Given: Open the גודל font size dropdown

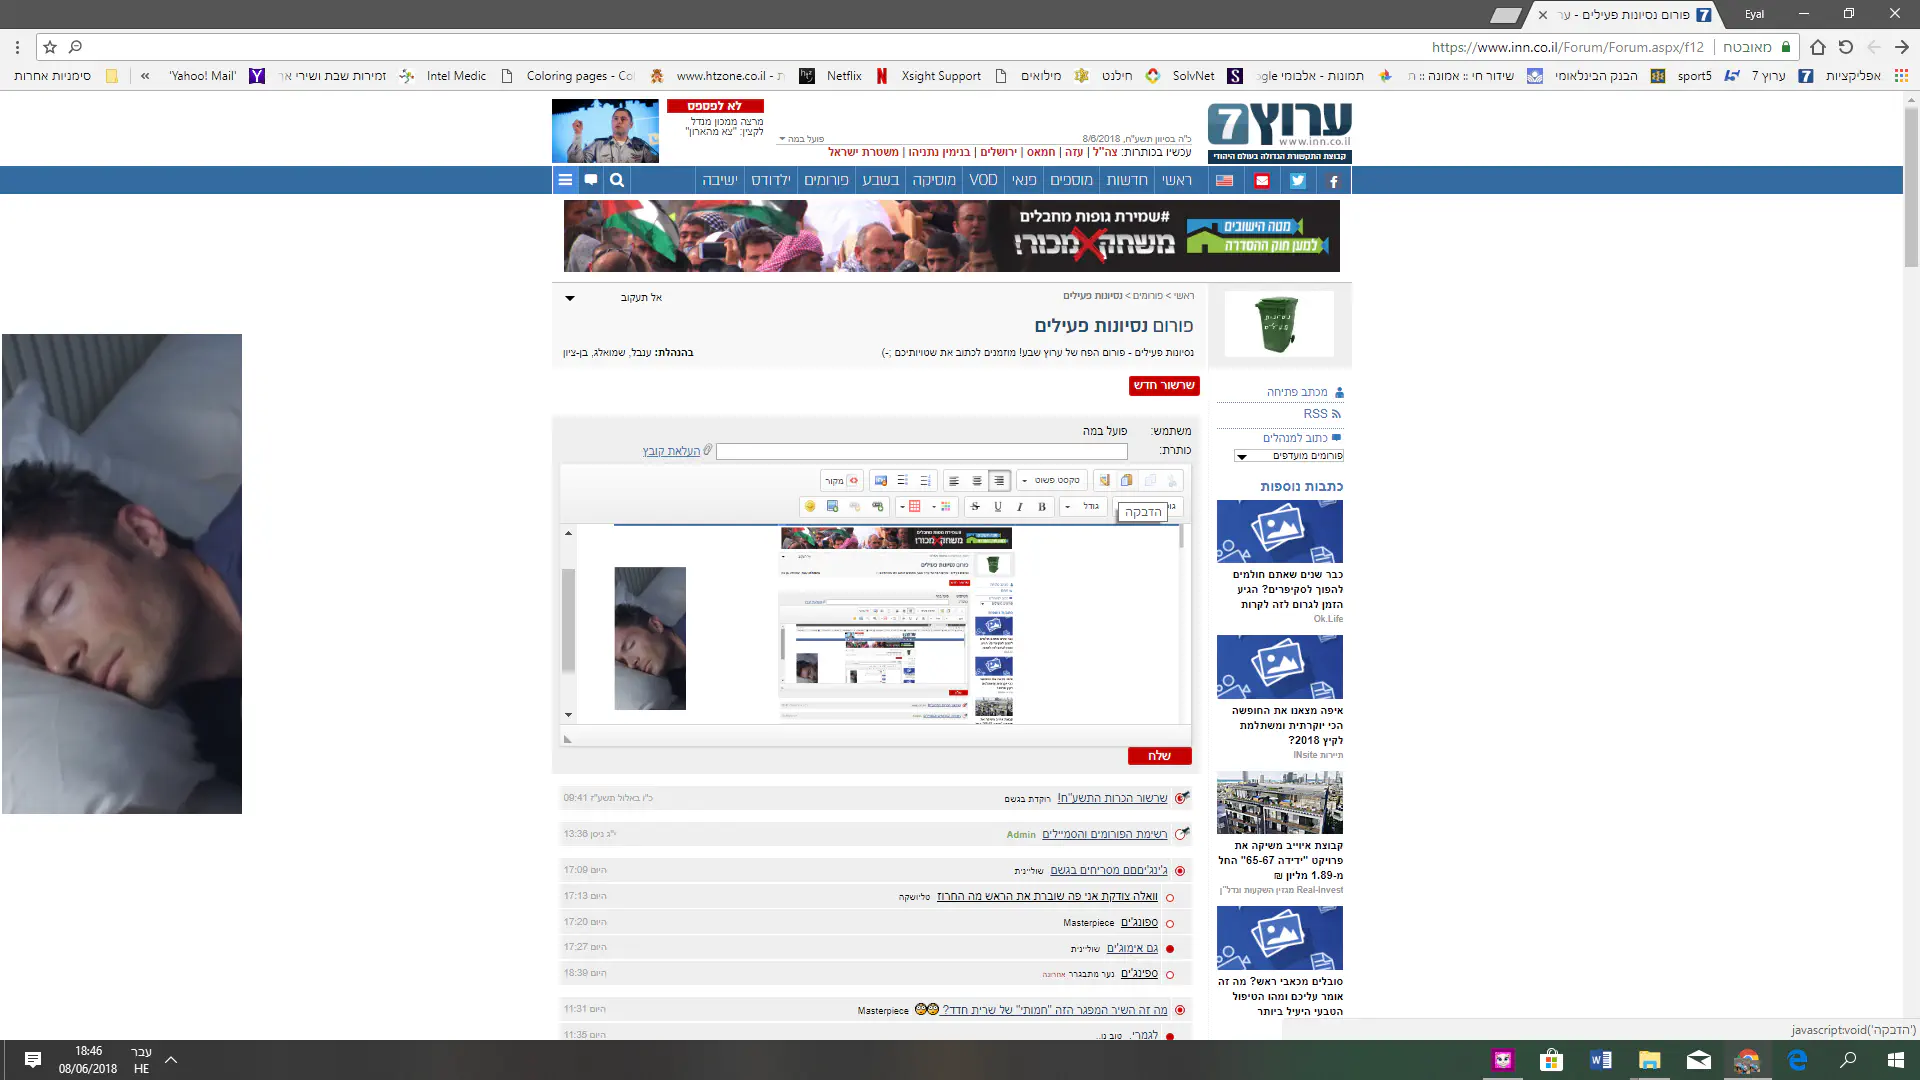Looking at the screenshot, I should pos(1083,507).
